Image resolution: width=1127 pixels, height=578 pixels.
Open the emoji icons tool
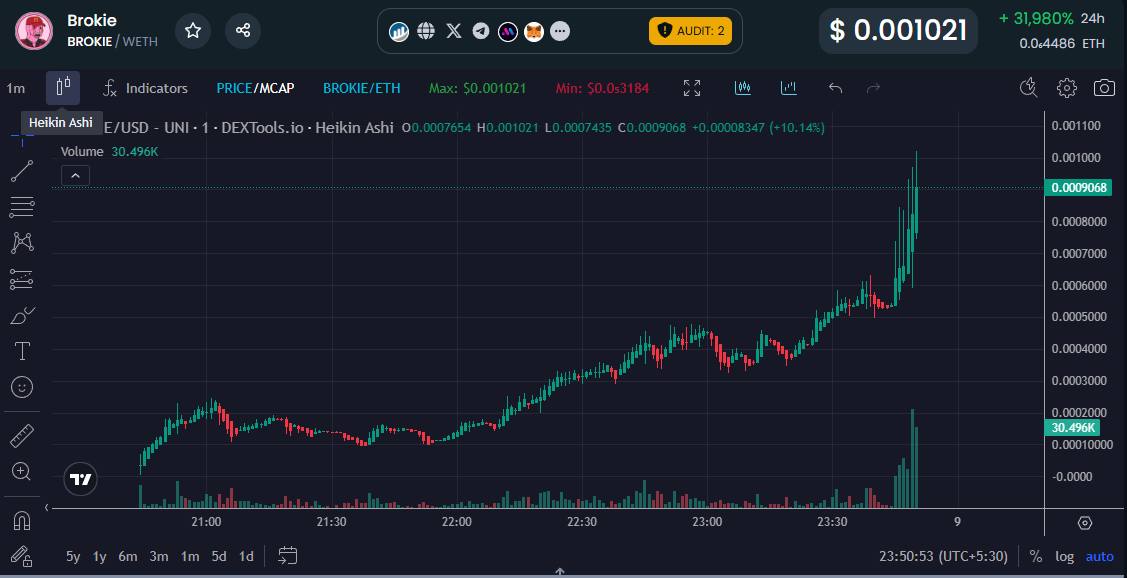[x=22, y=387]
